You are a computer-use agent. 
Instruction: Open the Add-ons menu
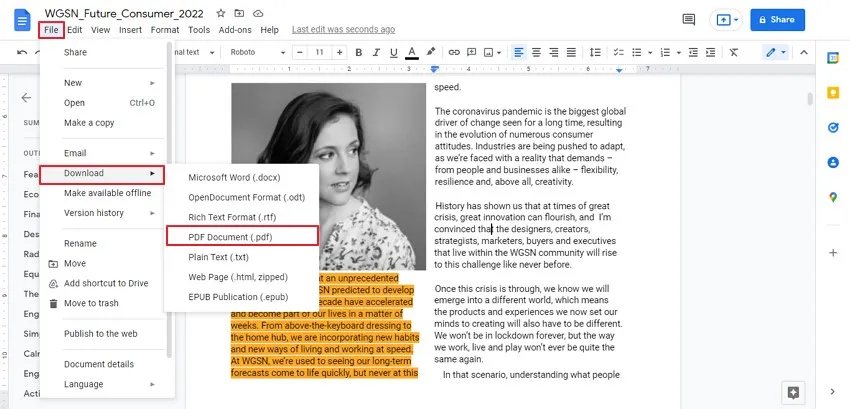point(235,30)
